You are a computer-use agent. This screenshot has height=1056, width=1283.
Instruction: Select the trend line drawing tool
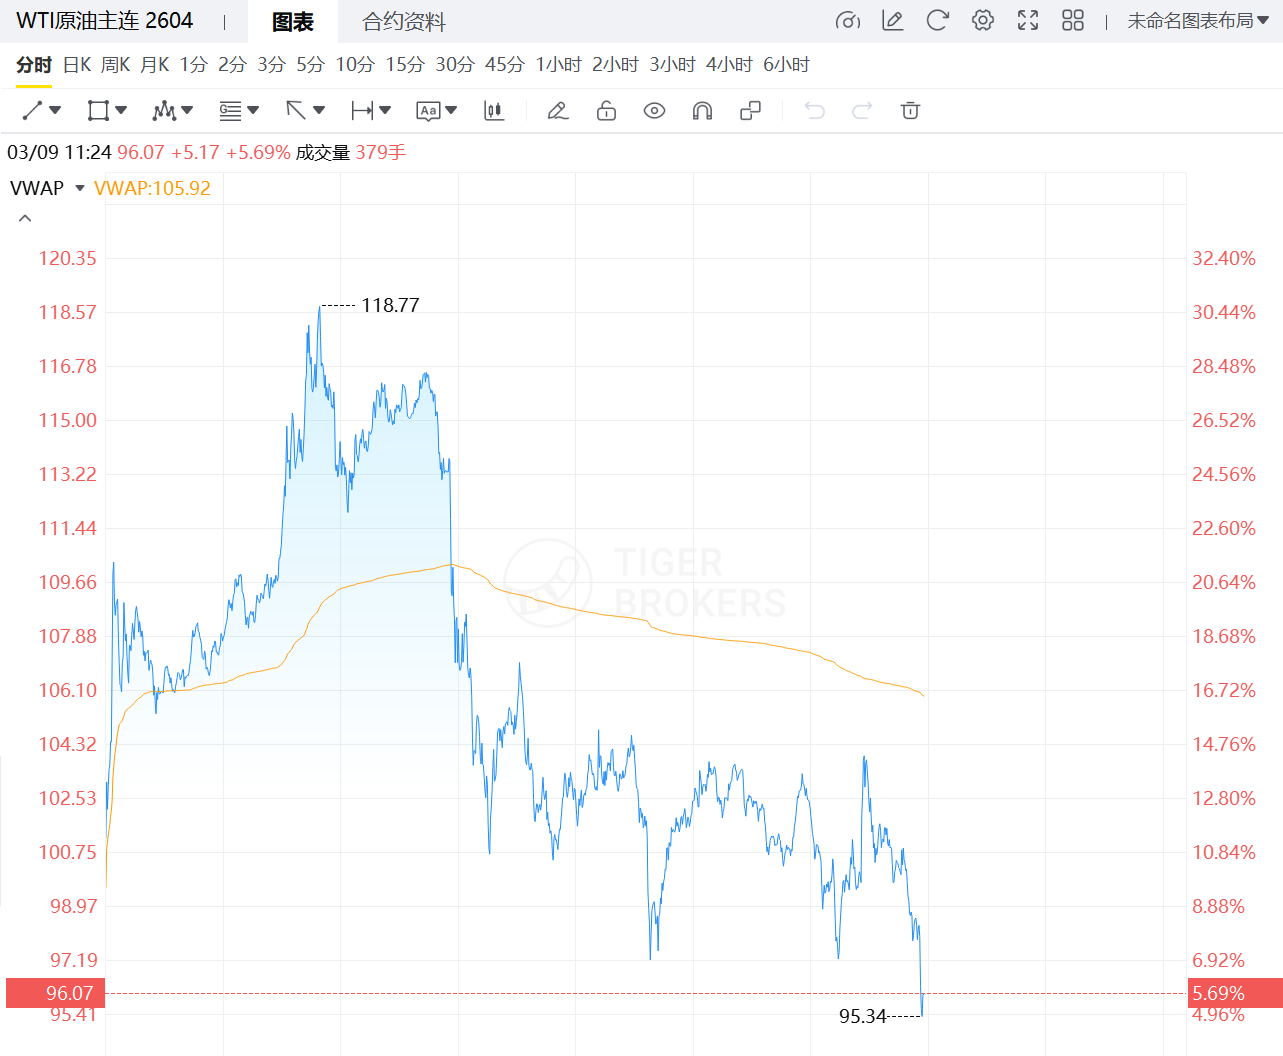(33, 111)
